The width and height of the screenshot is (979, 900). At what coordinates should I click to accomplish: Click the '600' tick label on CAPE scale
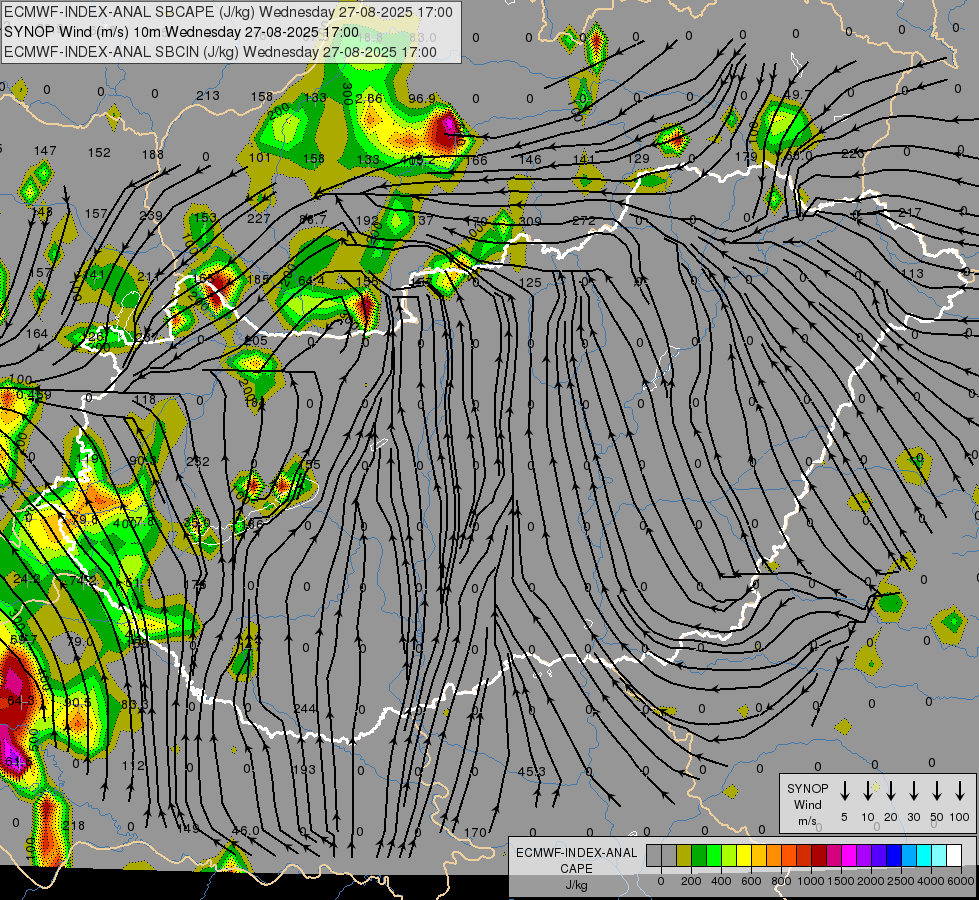pyautogui.click(x=751, y=881)
